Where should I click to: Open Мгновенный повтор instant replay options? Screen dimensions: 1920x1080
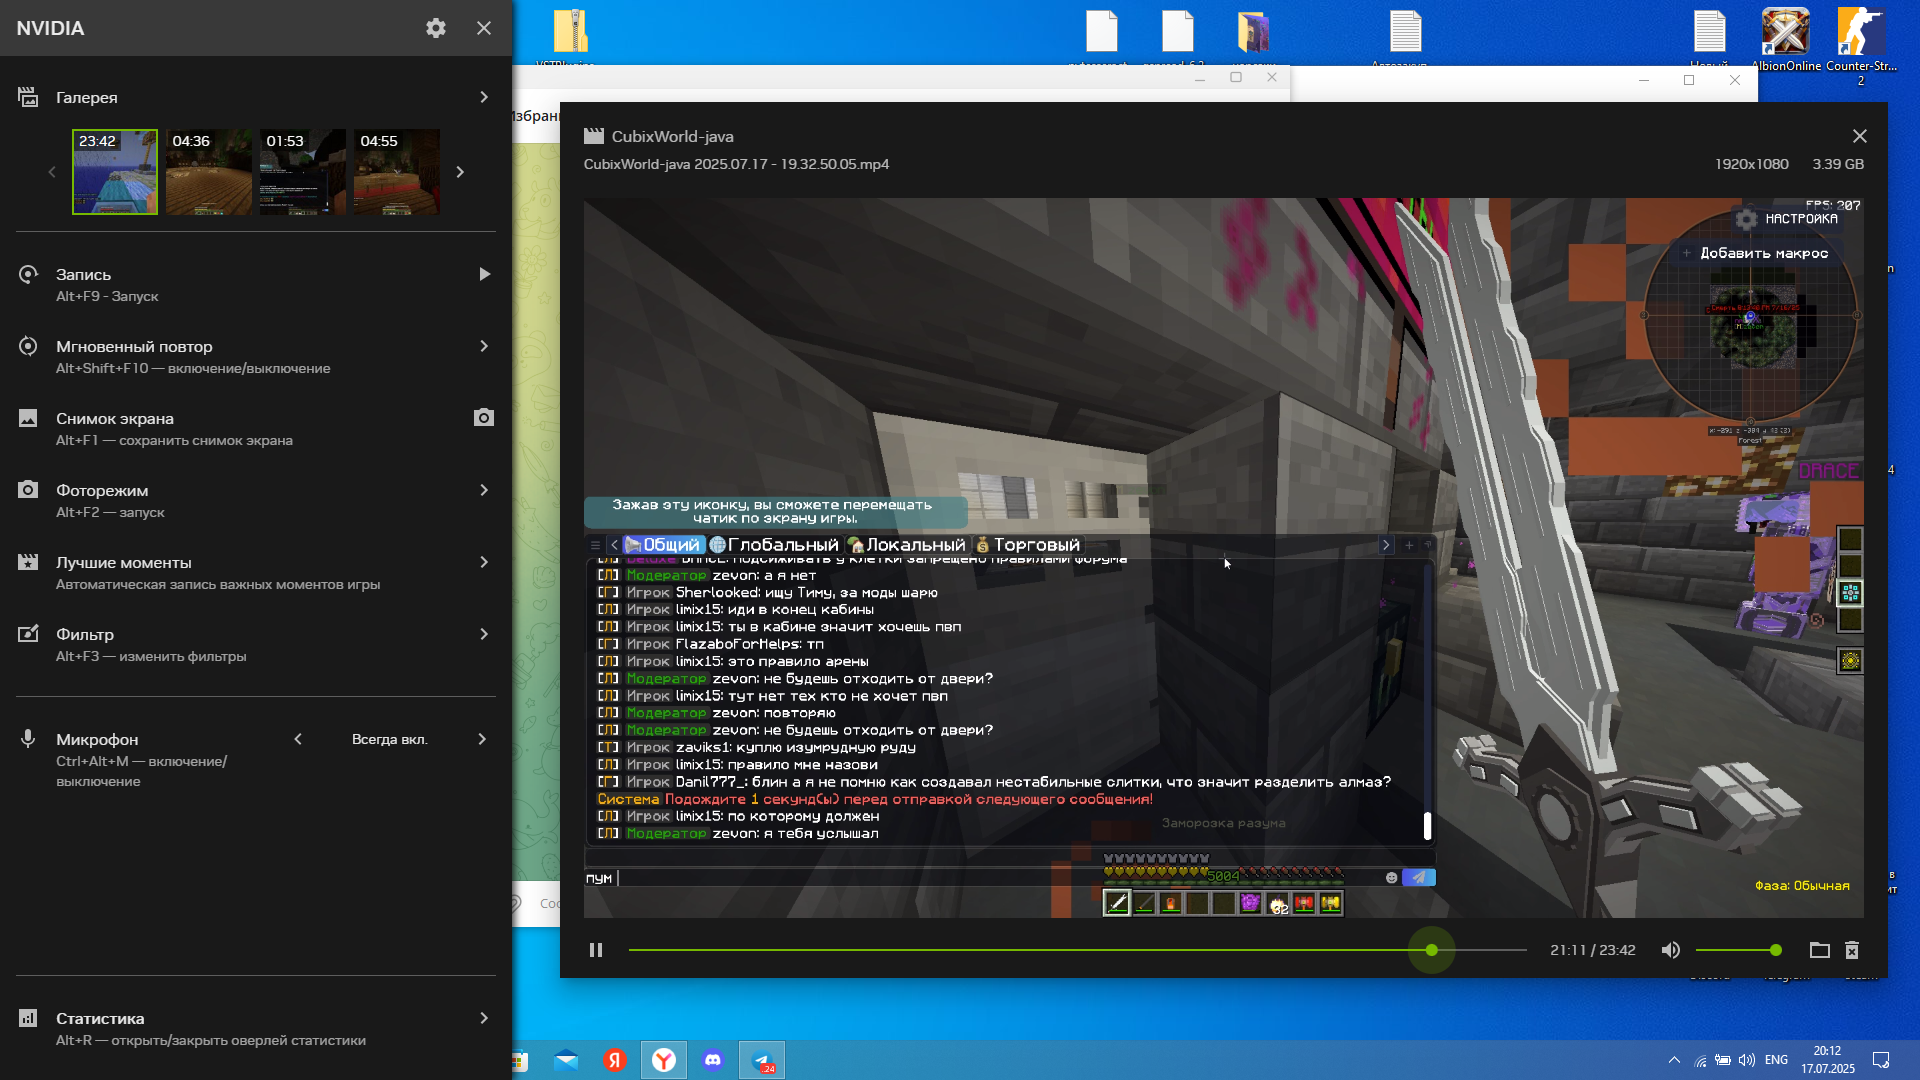click(x=256, y=356)
